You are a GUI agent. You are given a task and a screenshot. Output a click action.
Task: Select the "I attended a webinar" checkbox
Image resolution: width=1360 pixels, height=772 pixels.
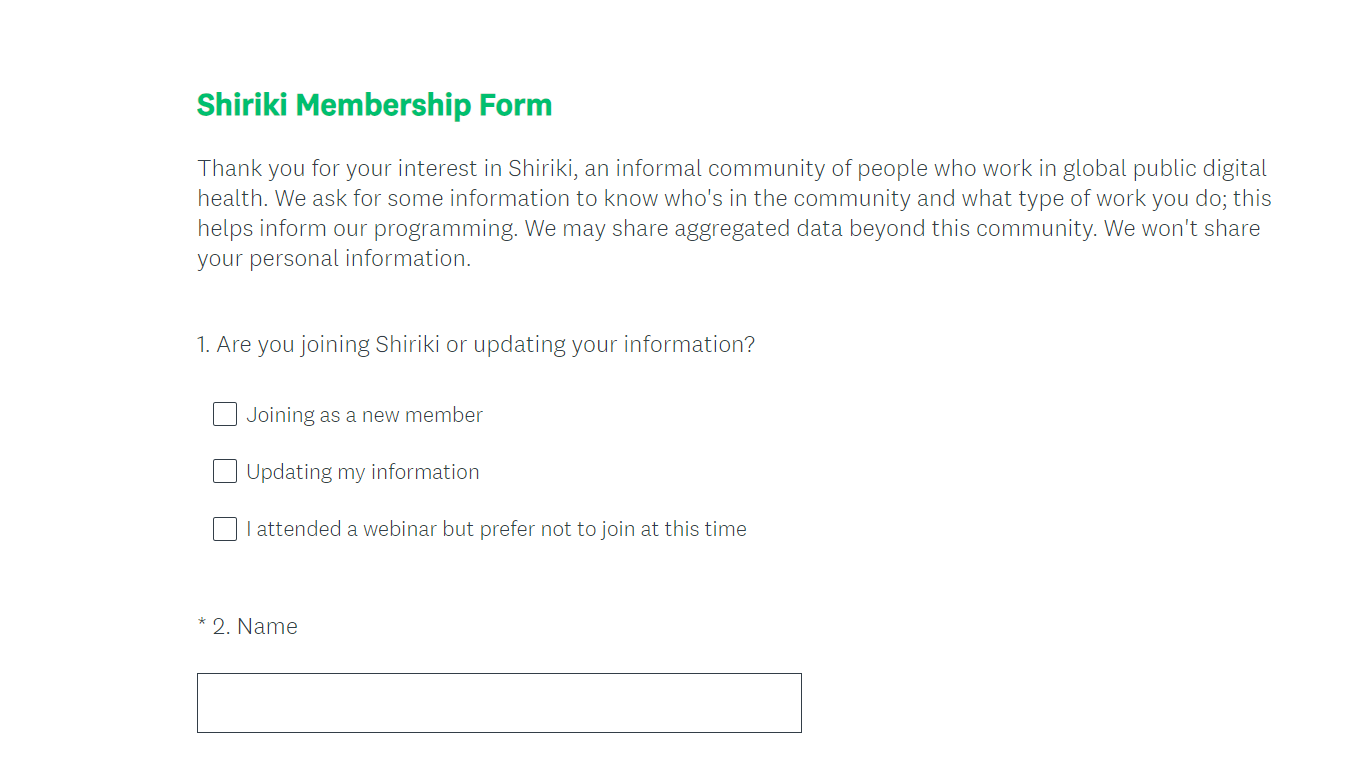pyautogui.click(x=225, y=529)
